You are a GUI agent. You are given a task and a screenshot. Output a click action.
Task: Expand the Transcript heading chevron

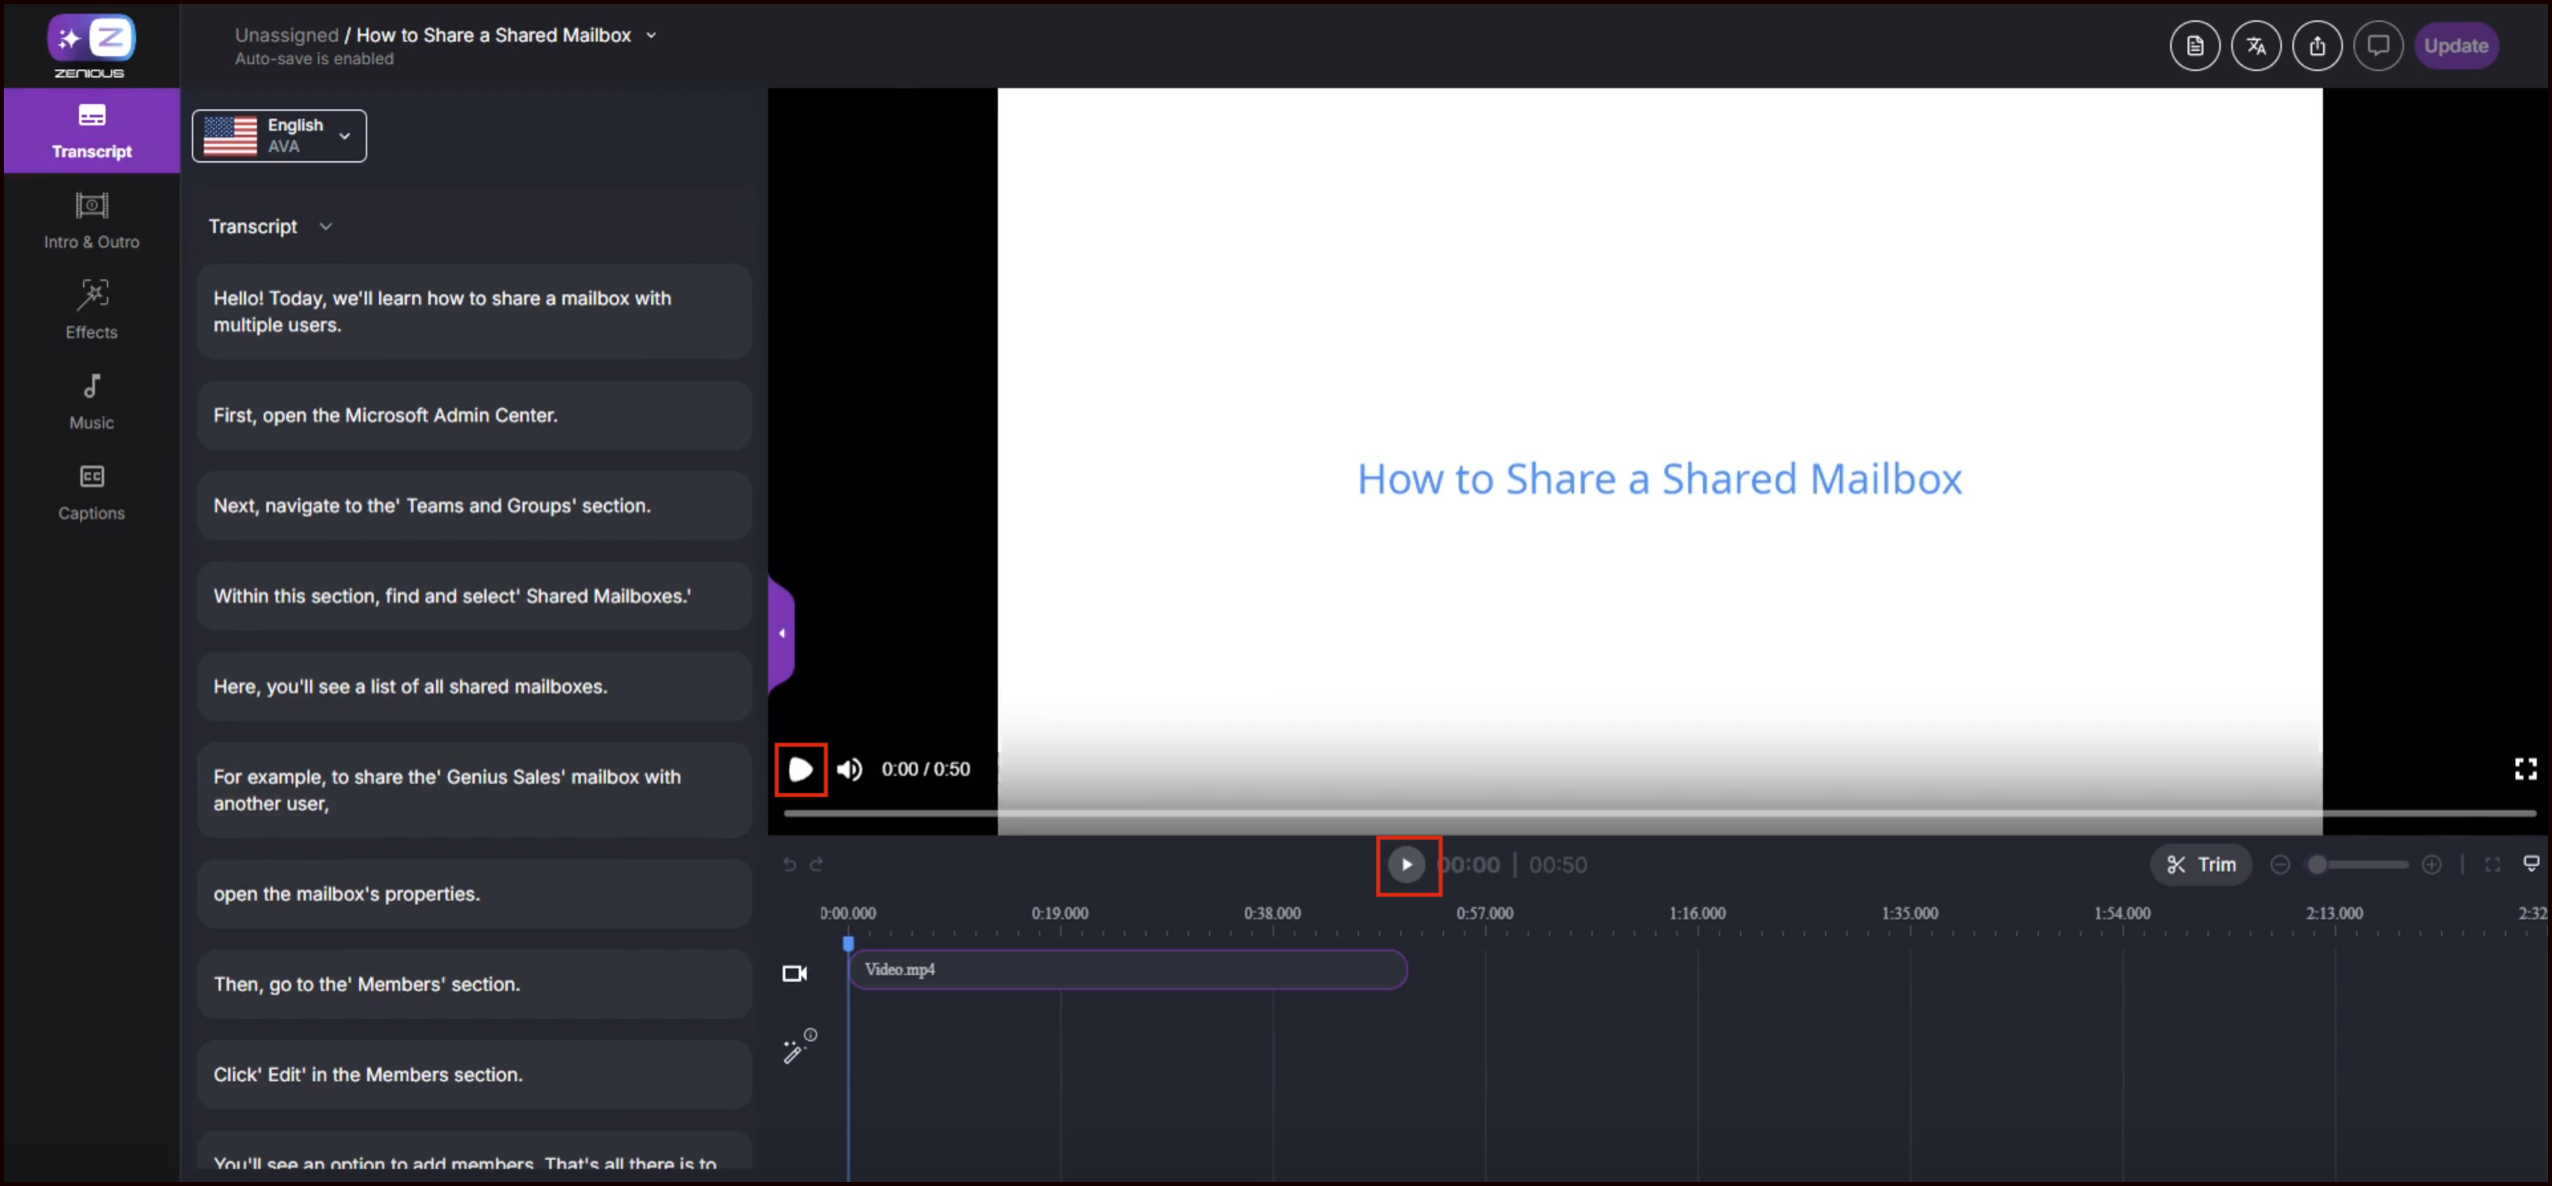point(325,227)
